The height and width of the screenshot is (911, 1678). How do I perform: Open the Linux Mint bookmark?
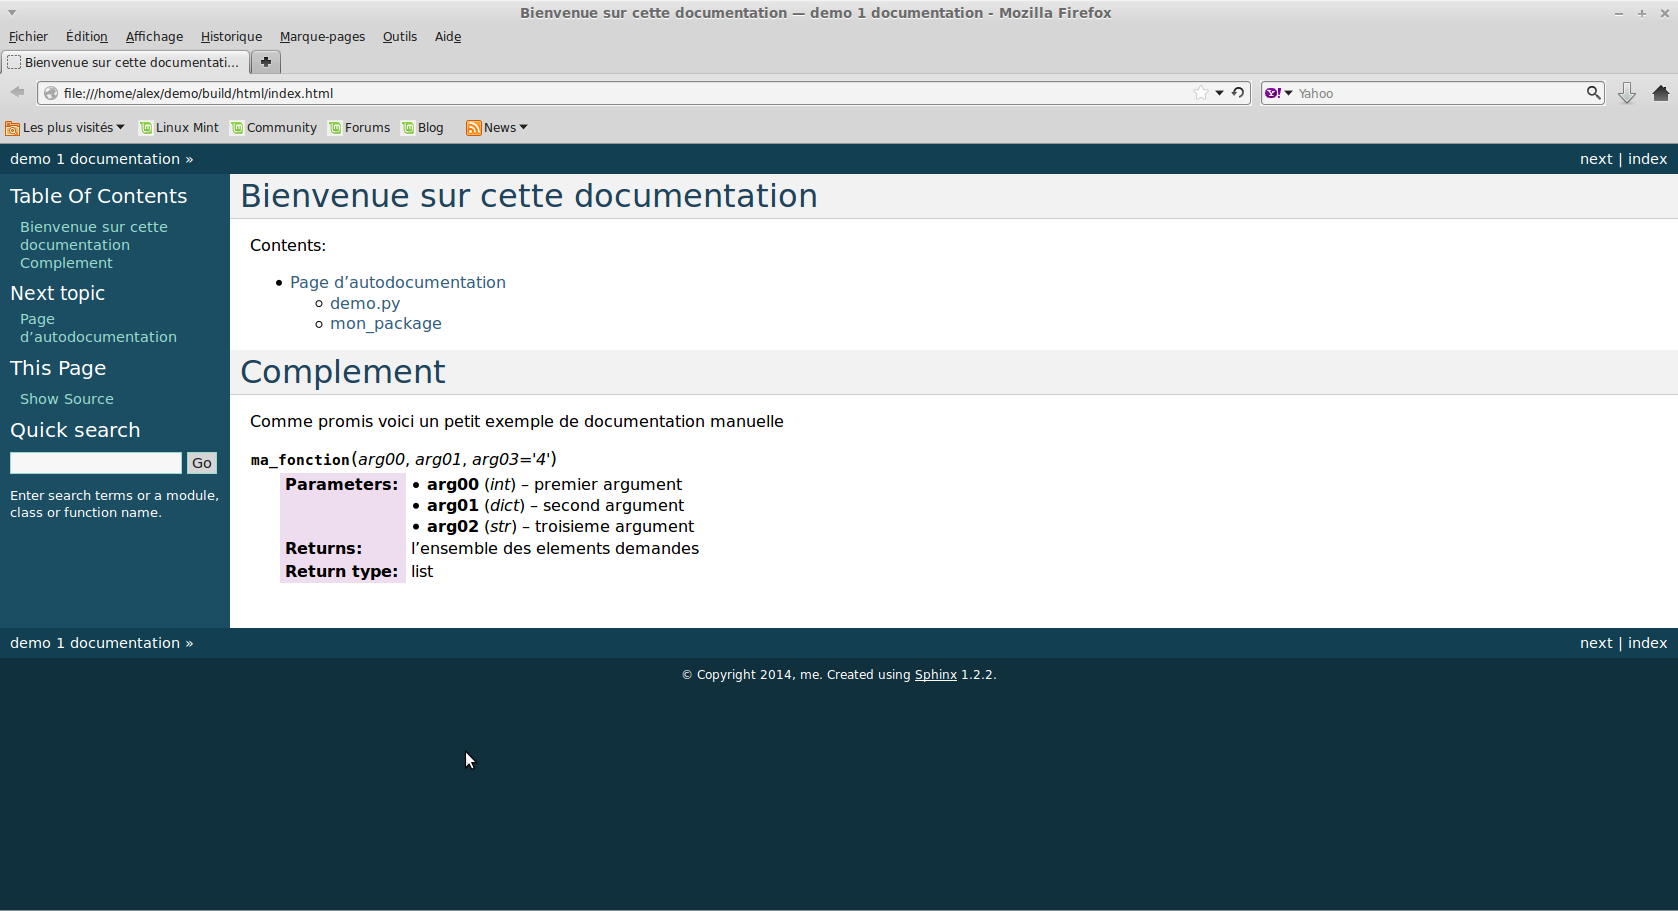click(x=179, y=128)
